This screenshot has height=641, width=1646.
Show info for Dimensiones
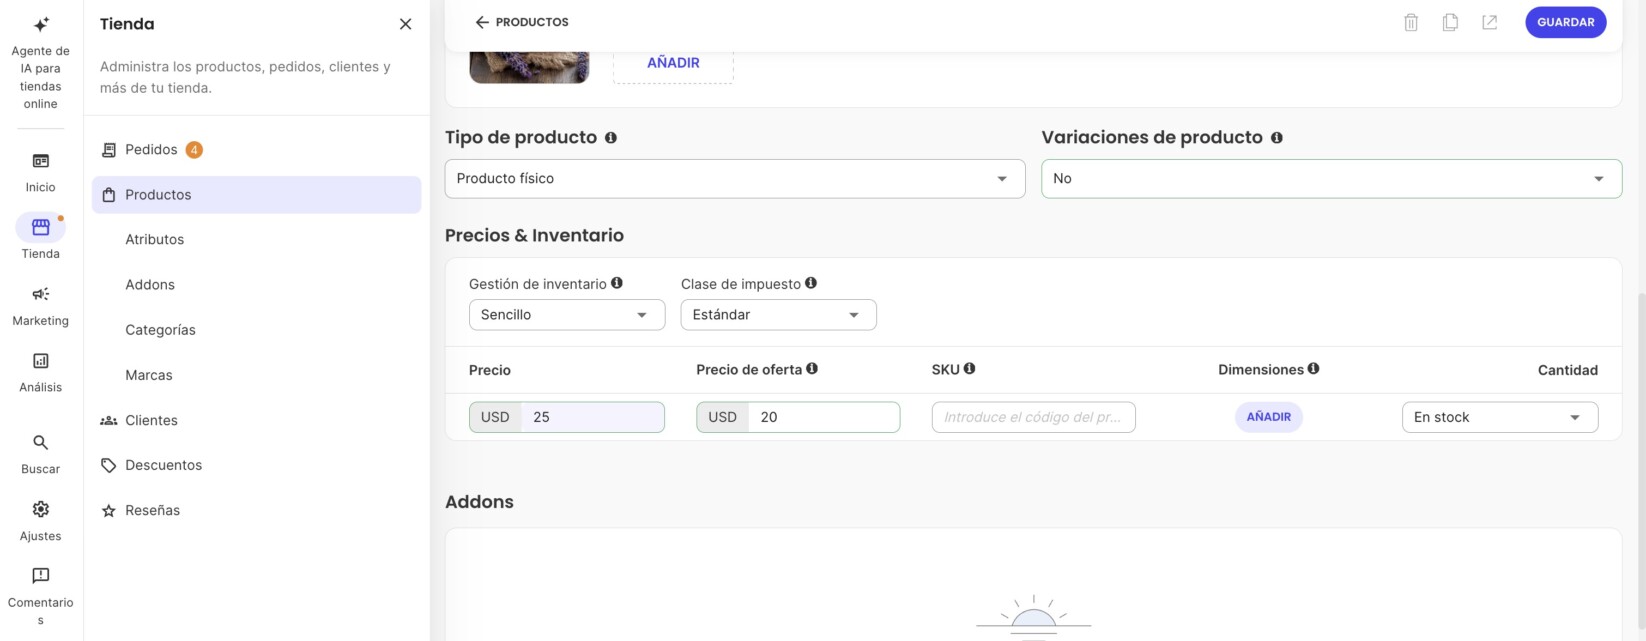1314,369
